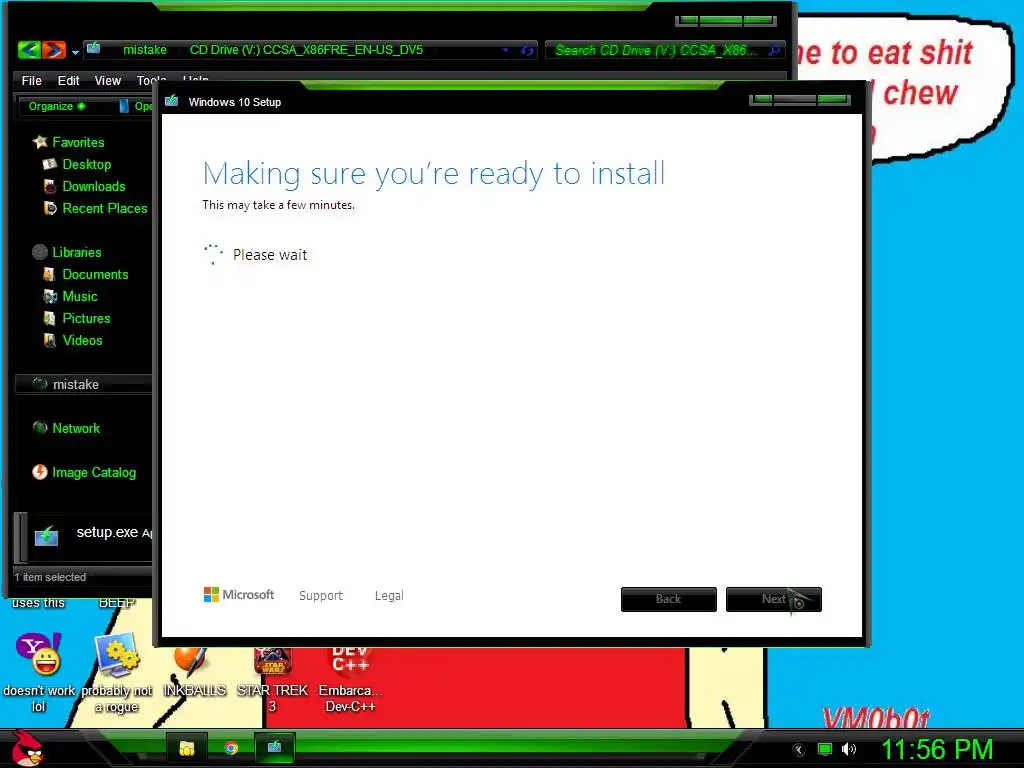
Task: Click the Back button in Windows 10 Setup
Action: tap(669, 600)
